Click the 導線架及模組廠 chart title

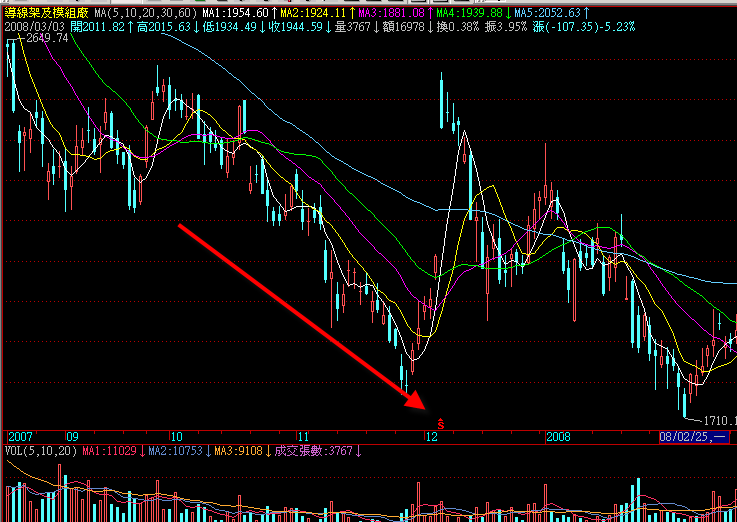46,11
